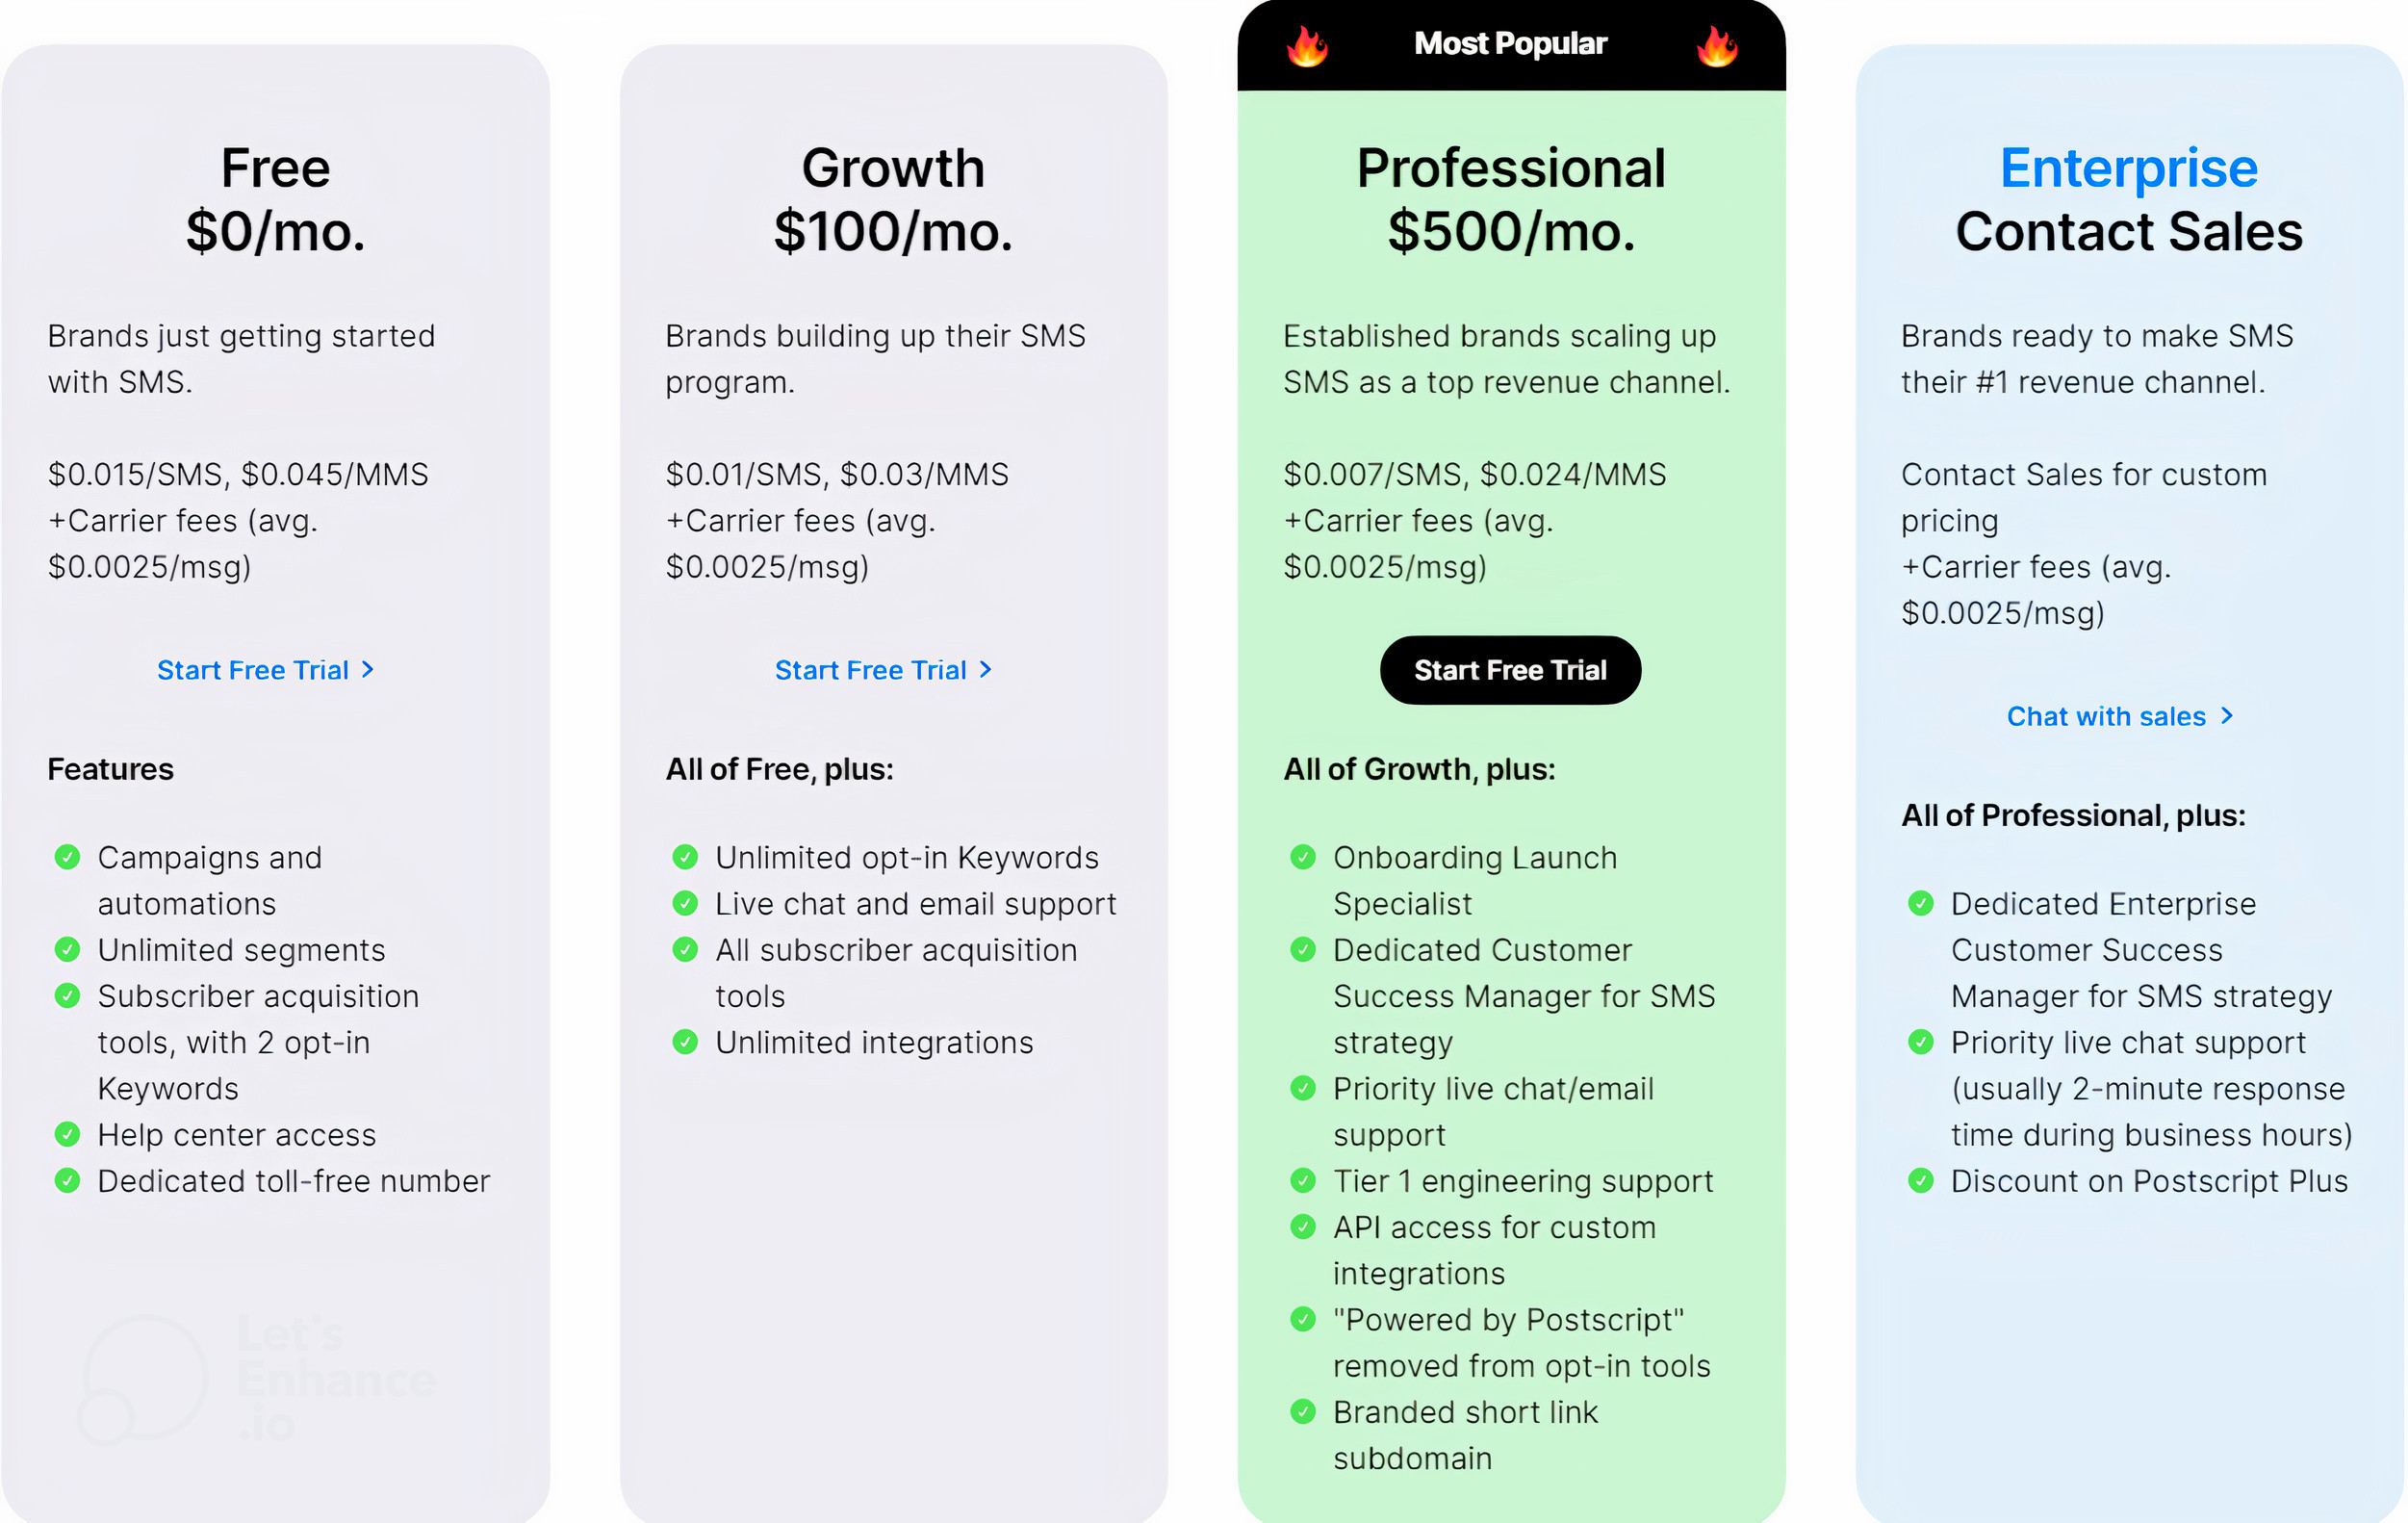Click the checkmark beside Help center access
Screen dimensions: 2408x1523
coord(67,1134)
